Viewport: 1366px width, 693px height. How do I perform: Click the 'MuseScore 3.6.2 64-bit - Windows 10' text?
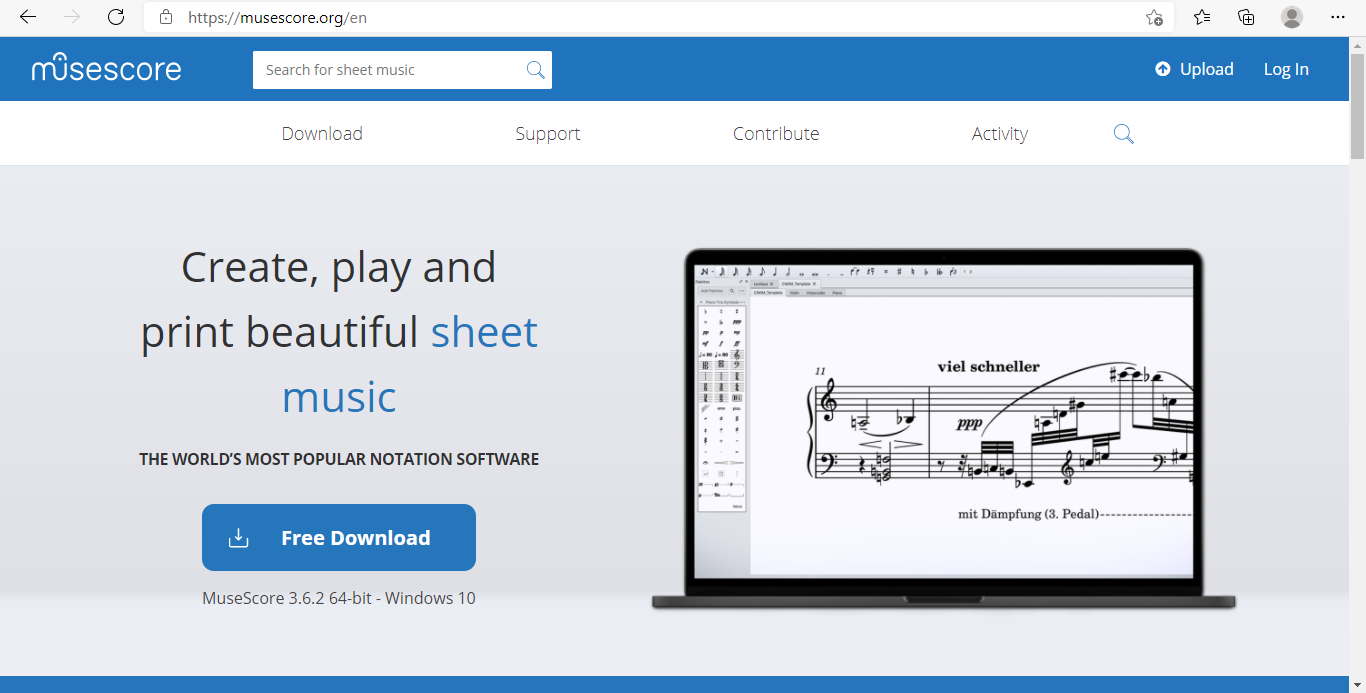[339, 598]
